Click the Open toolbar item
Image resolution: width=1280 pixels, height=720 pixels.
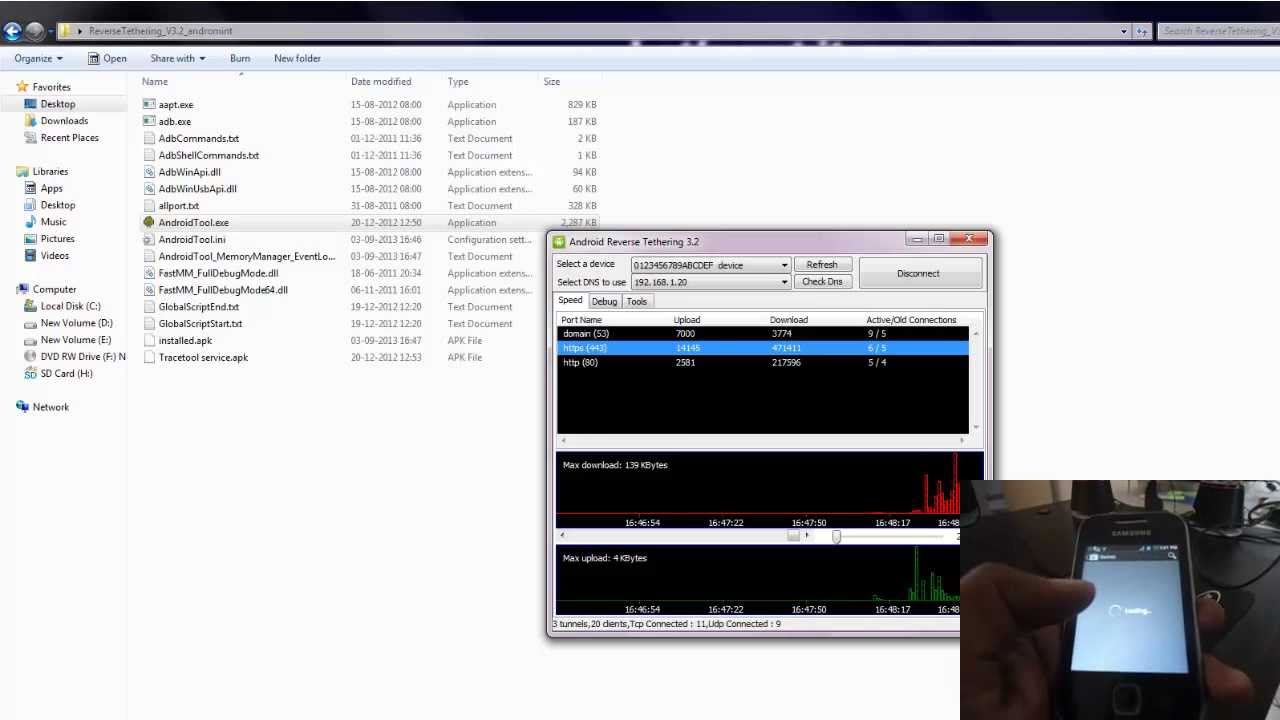point(107,59)
